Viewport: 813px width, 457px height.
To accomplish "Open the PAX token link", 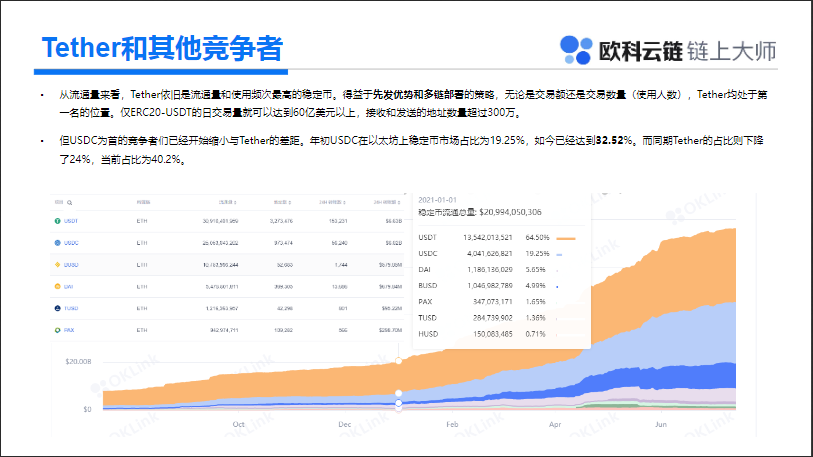I will (69, 330).
